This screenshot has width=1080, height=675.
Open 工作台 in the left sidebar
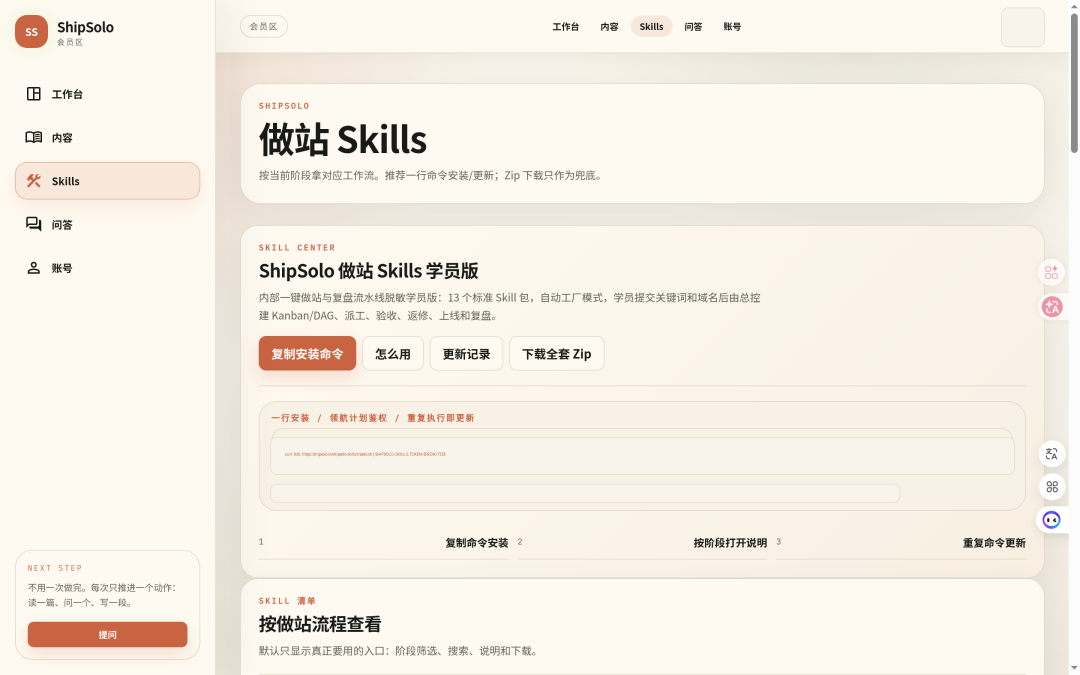tap(107, 94)
